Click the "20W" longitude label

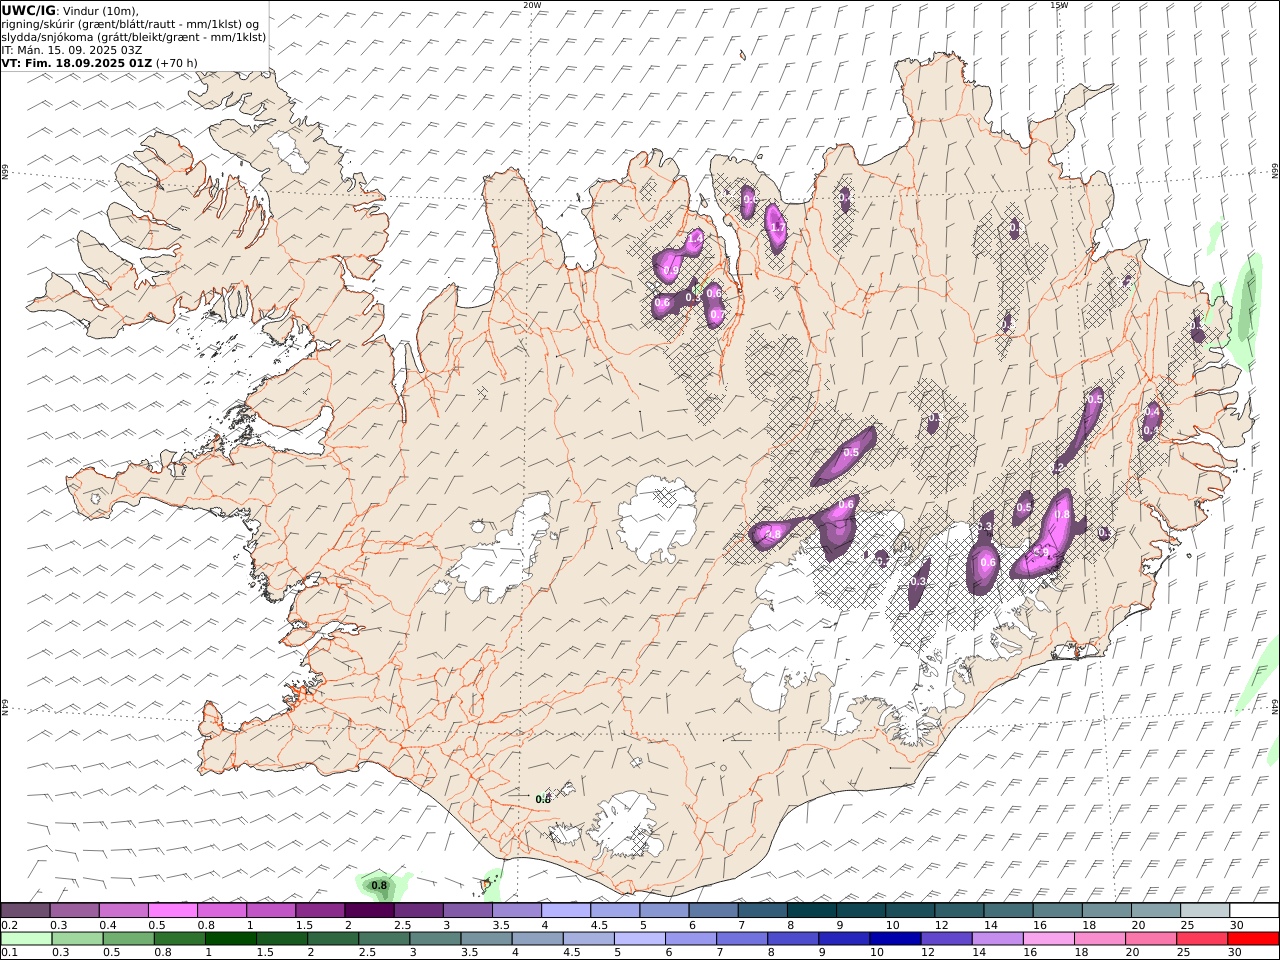click(x=532, y=5)
